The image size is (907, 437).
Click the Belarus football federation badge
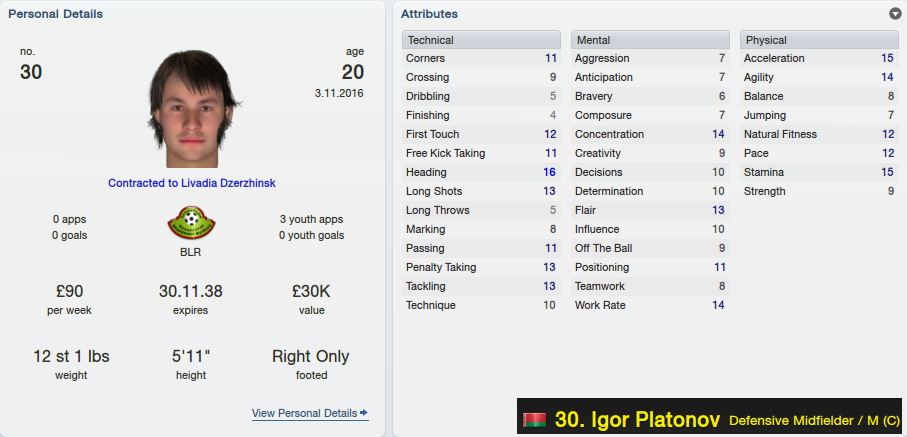(191, 223)
